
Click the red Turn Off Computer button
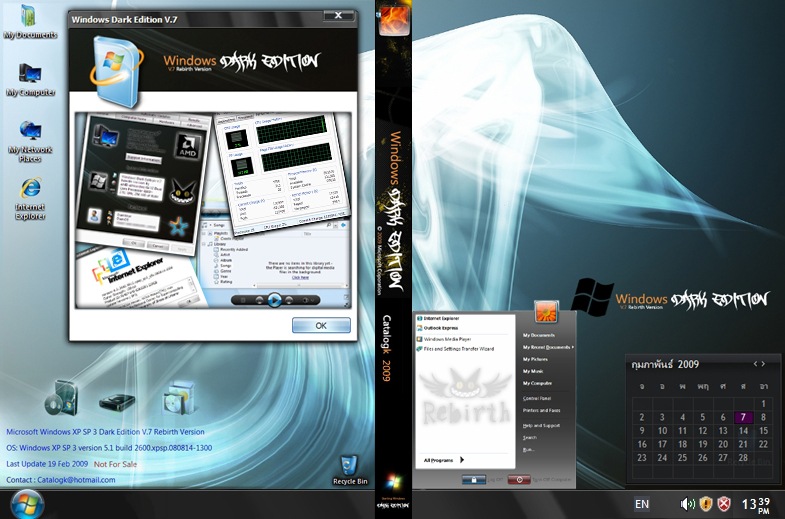(x=519, y=479)
